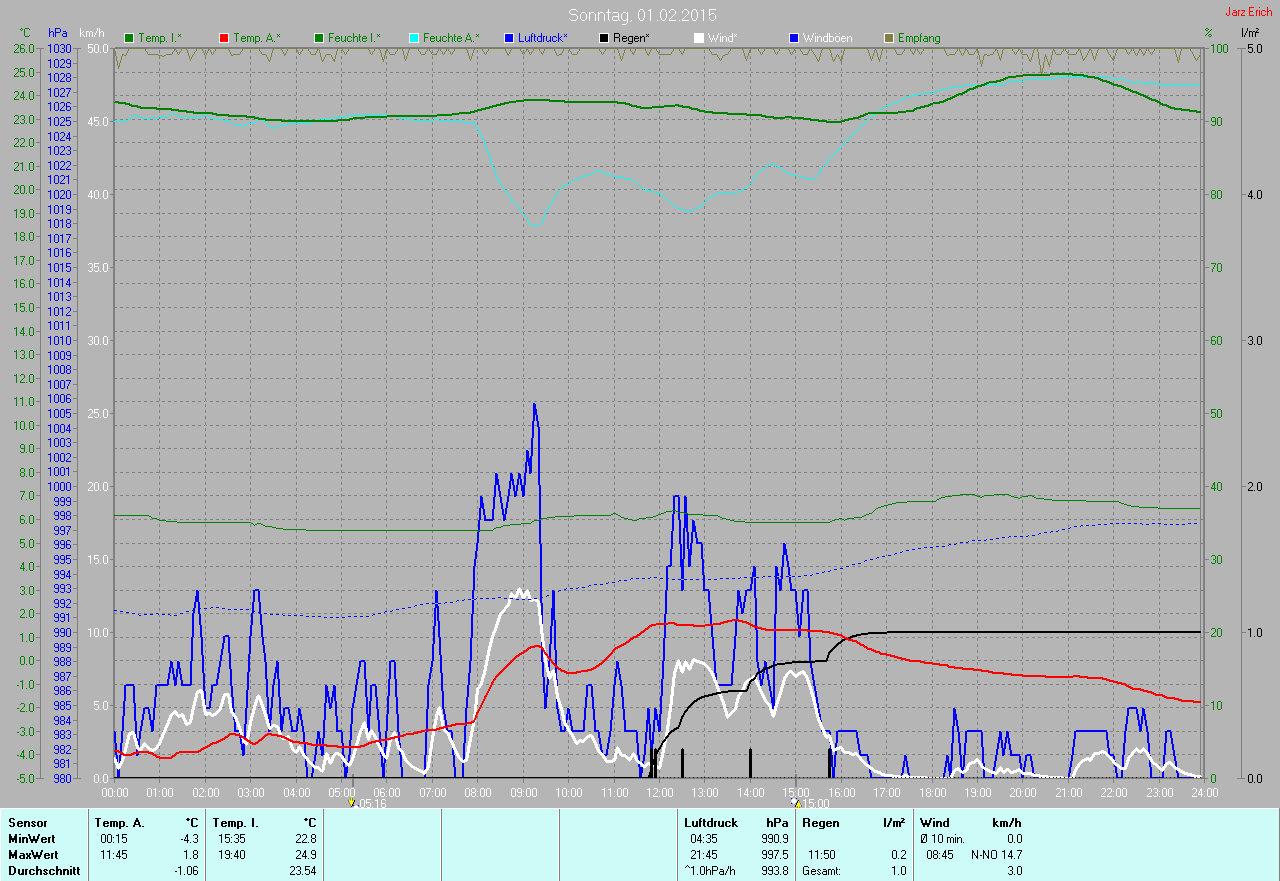
Task: Click the black Regen legend square
Action: (604, 38)
